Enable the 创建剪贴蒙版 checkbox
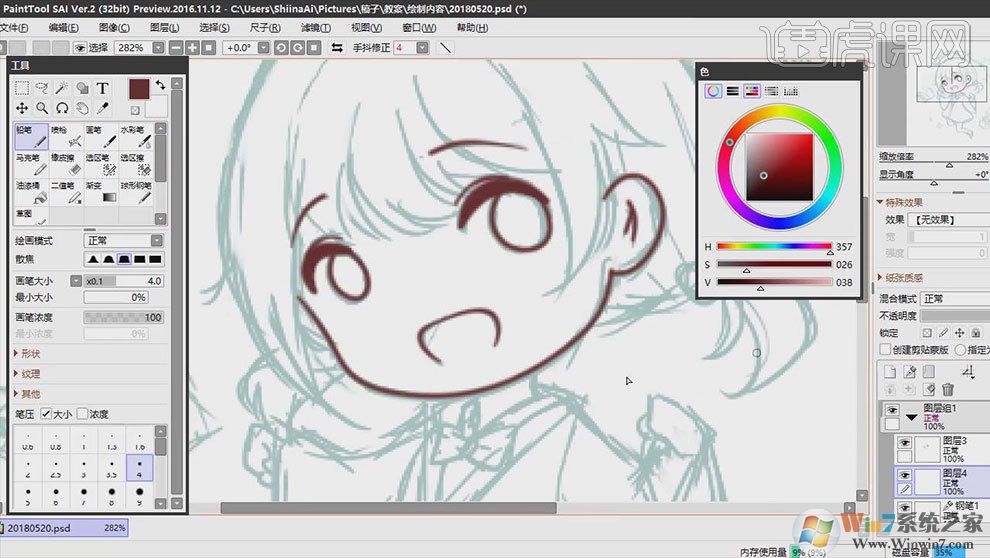 pyautogui.click(x=885, y=350)
